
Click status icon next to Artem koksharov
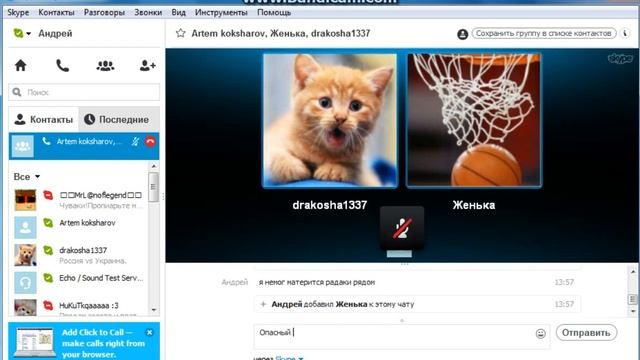click(x=48, y=223)
